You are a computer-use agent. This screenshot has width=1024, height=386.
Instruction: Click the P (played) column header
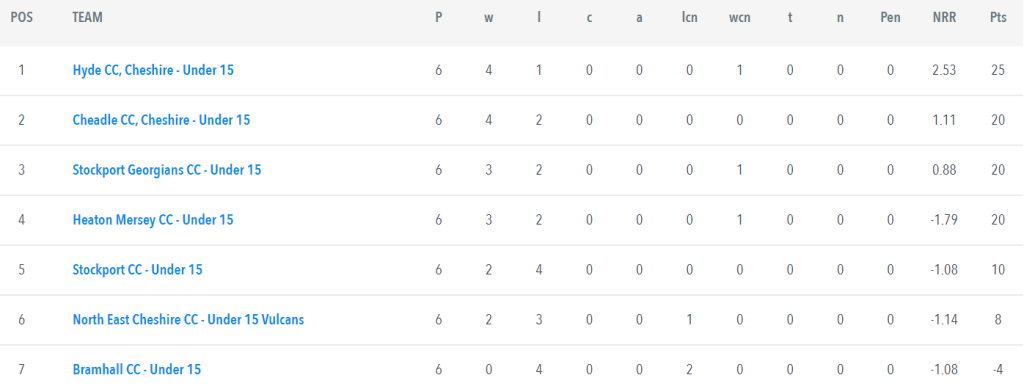[439, 18]
